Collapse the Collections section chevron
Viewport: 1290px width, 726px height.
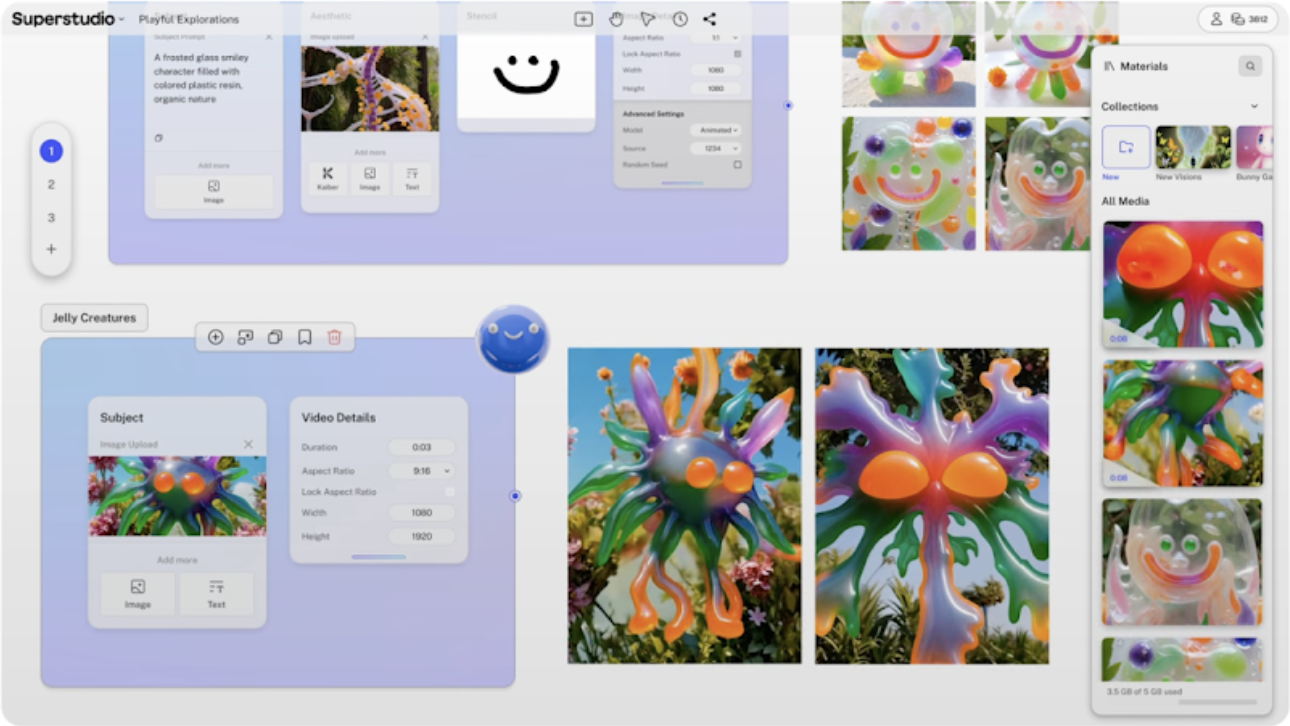point(1254,106)
